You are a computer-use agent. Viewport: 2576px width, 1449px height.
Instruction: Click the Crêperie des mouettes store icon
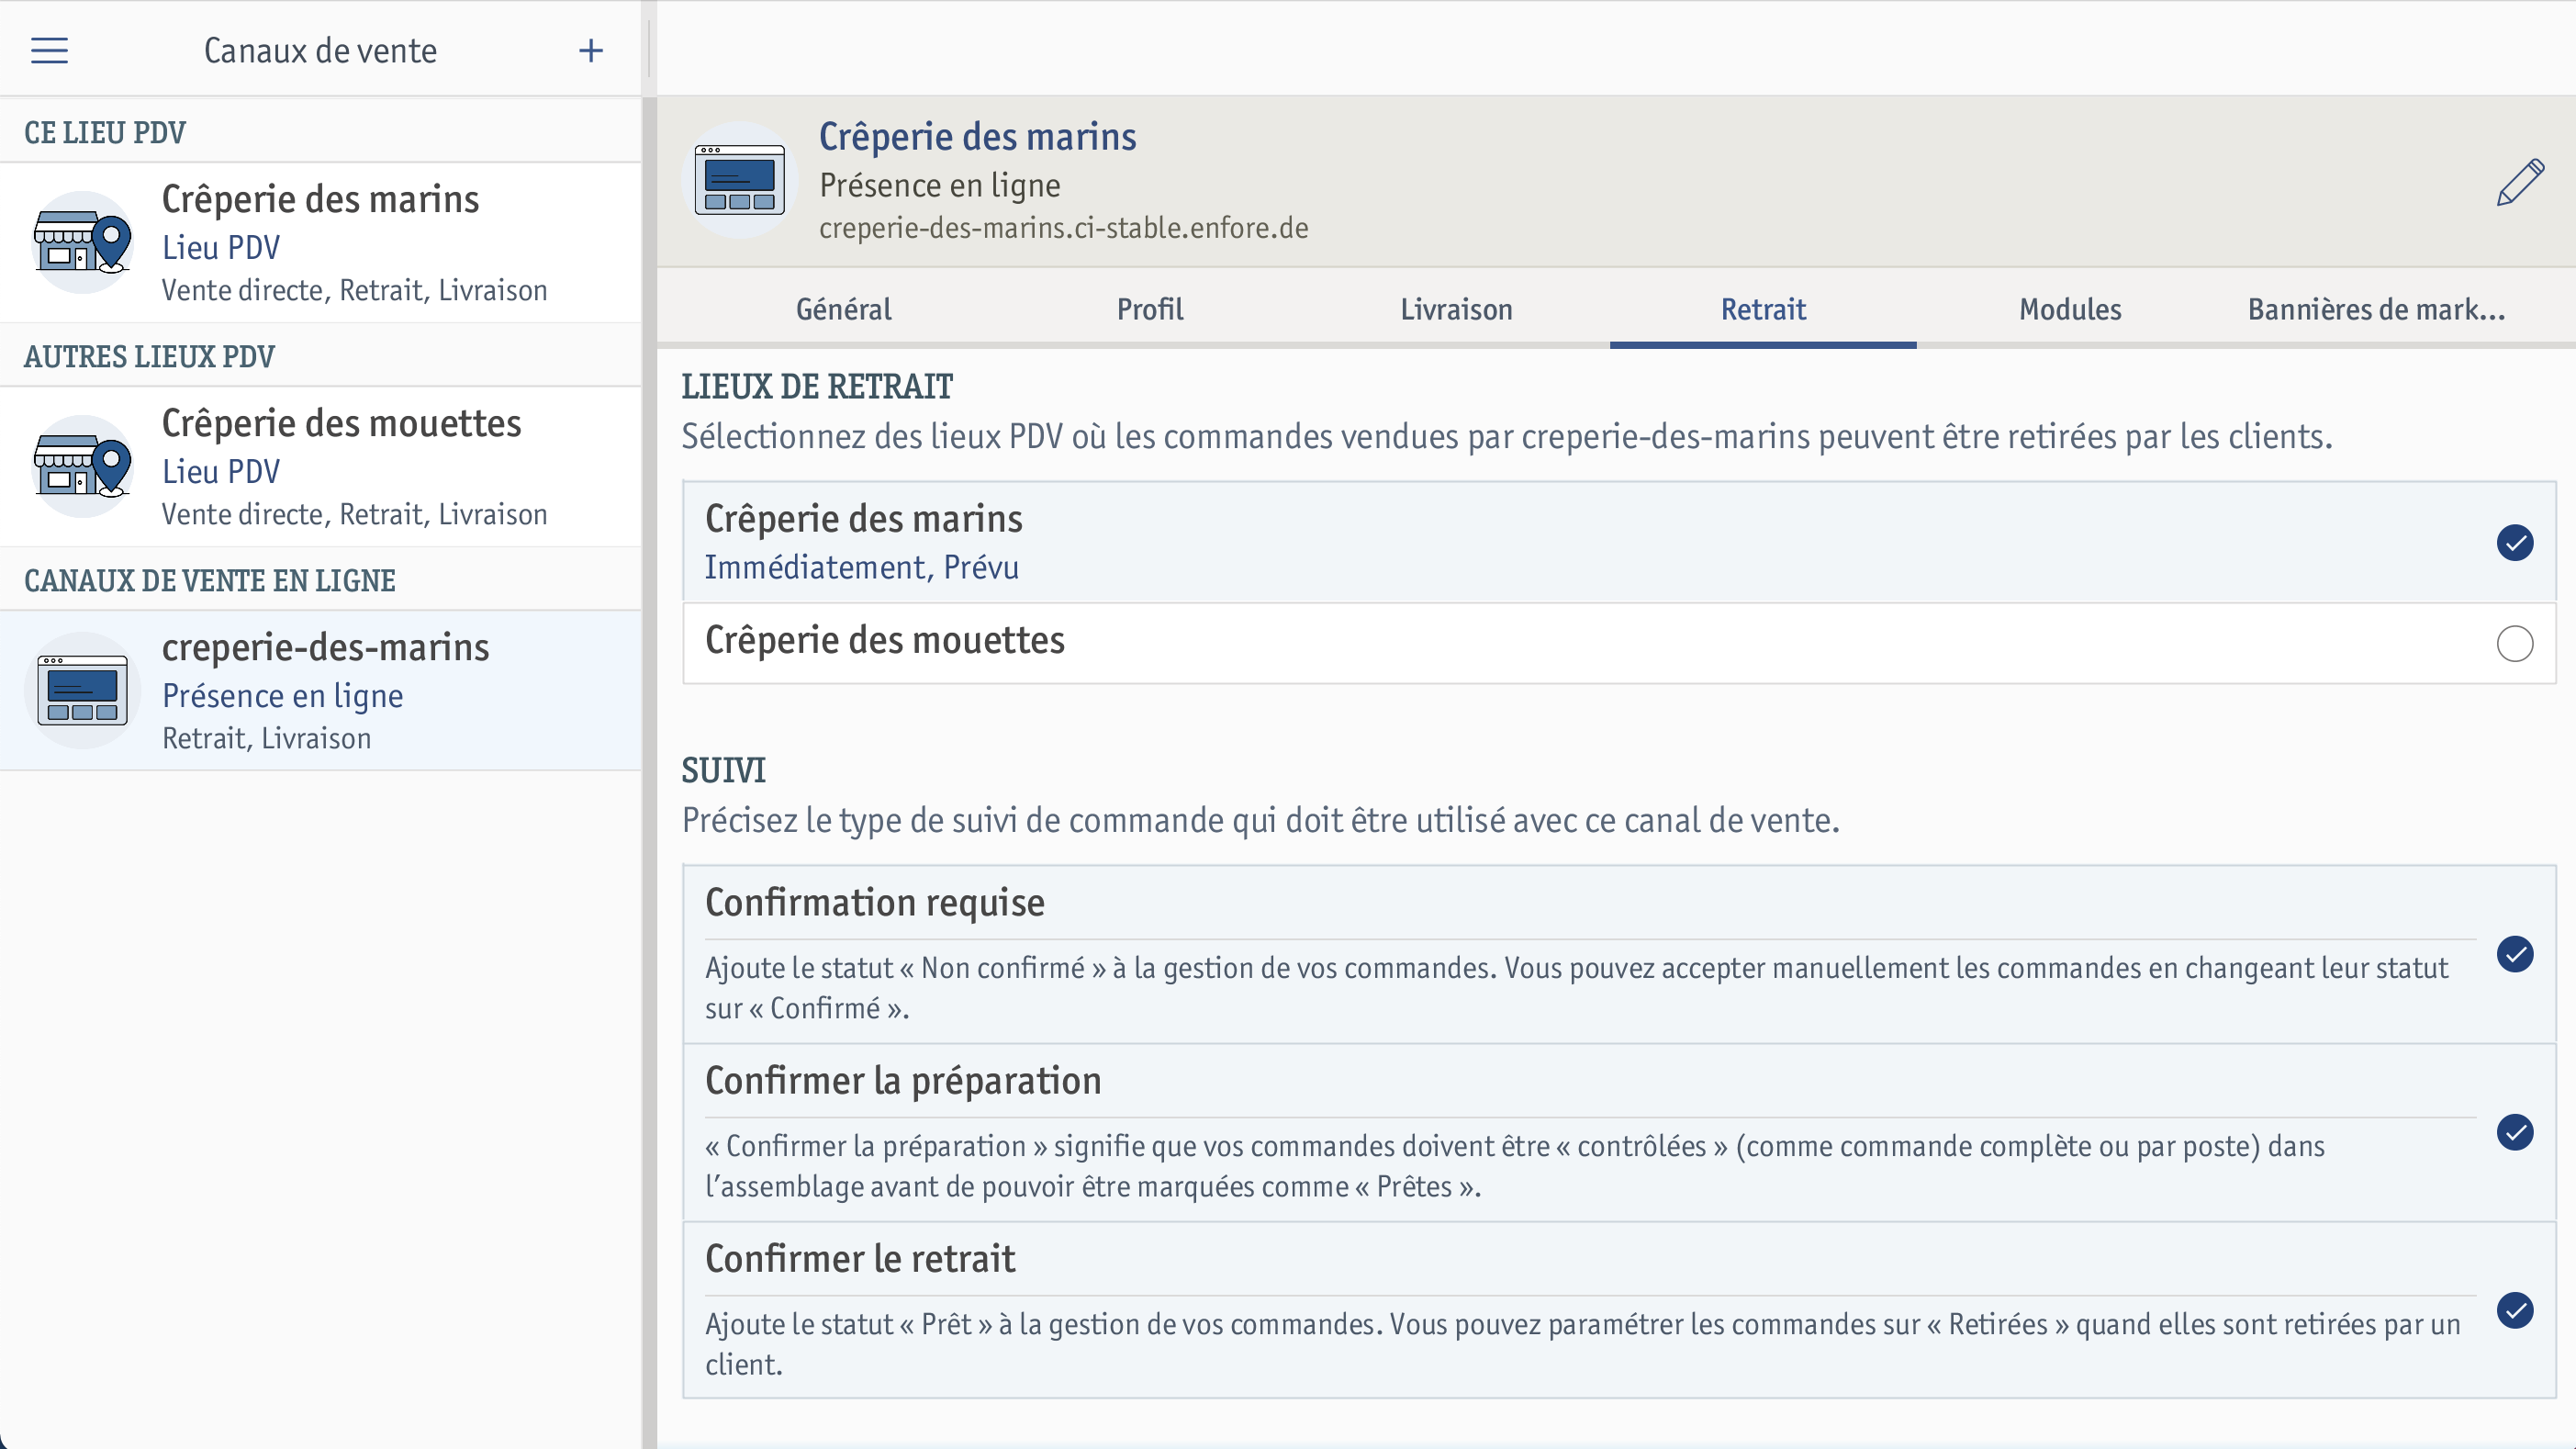[82, 466]
